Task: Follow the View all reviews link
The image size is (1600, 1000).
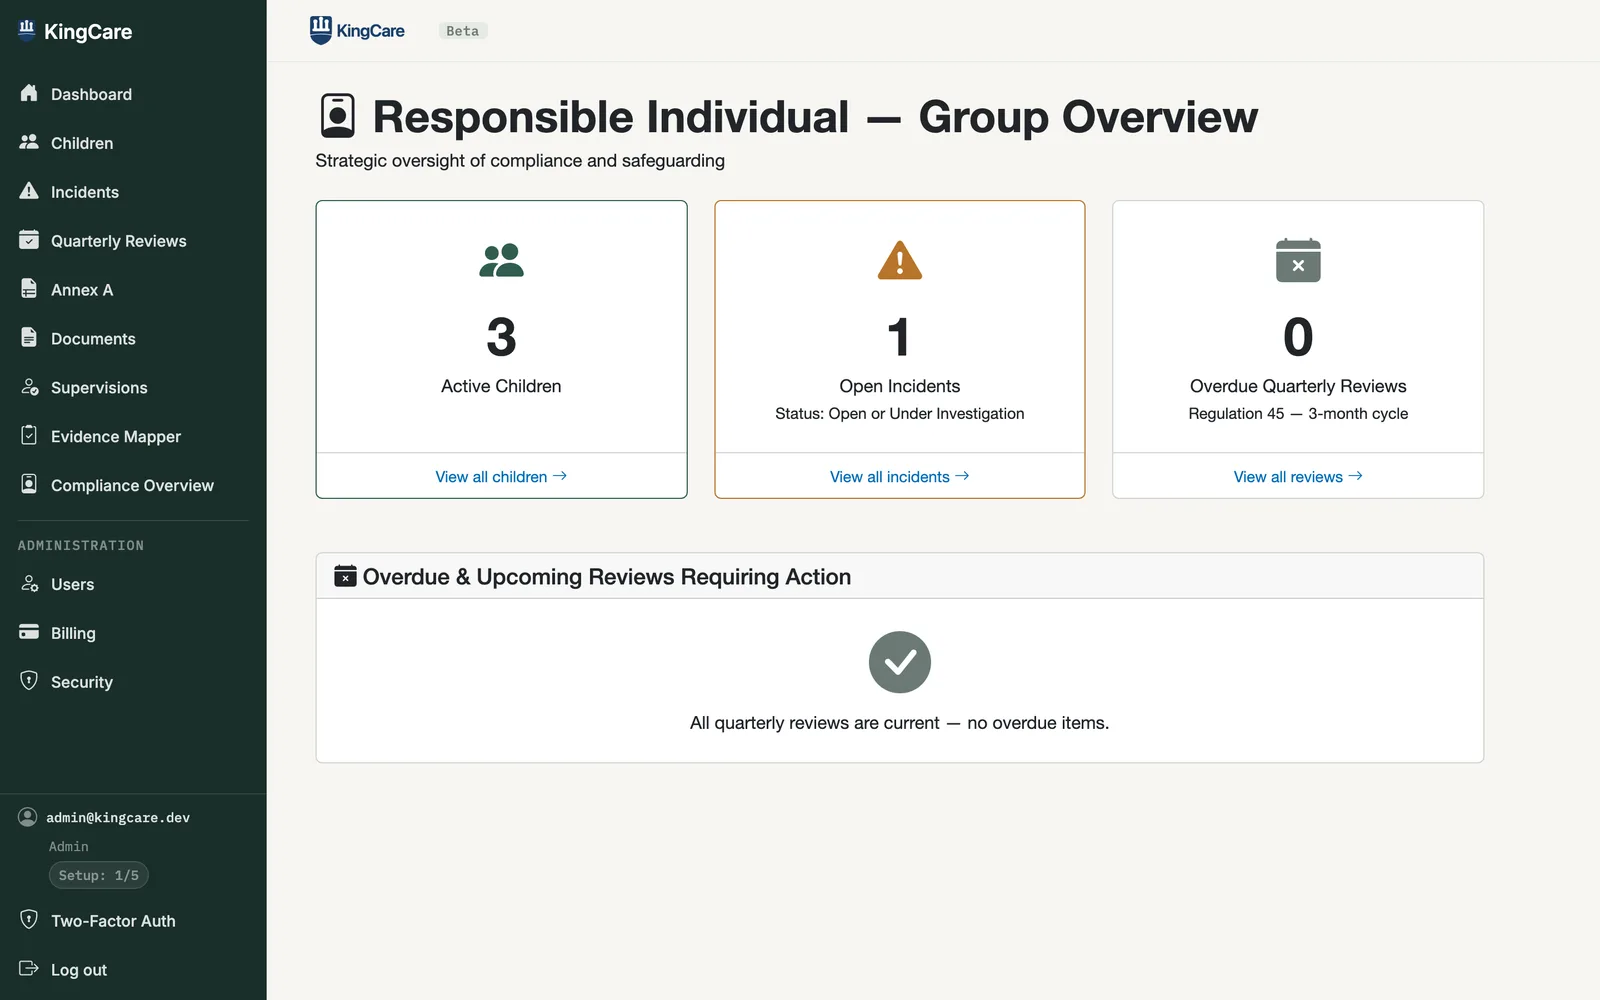Action: [x=1298, y=477]
